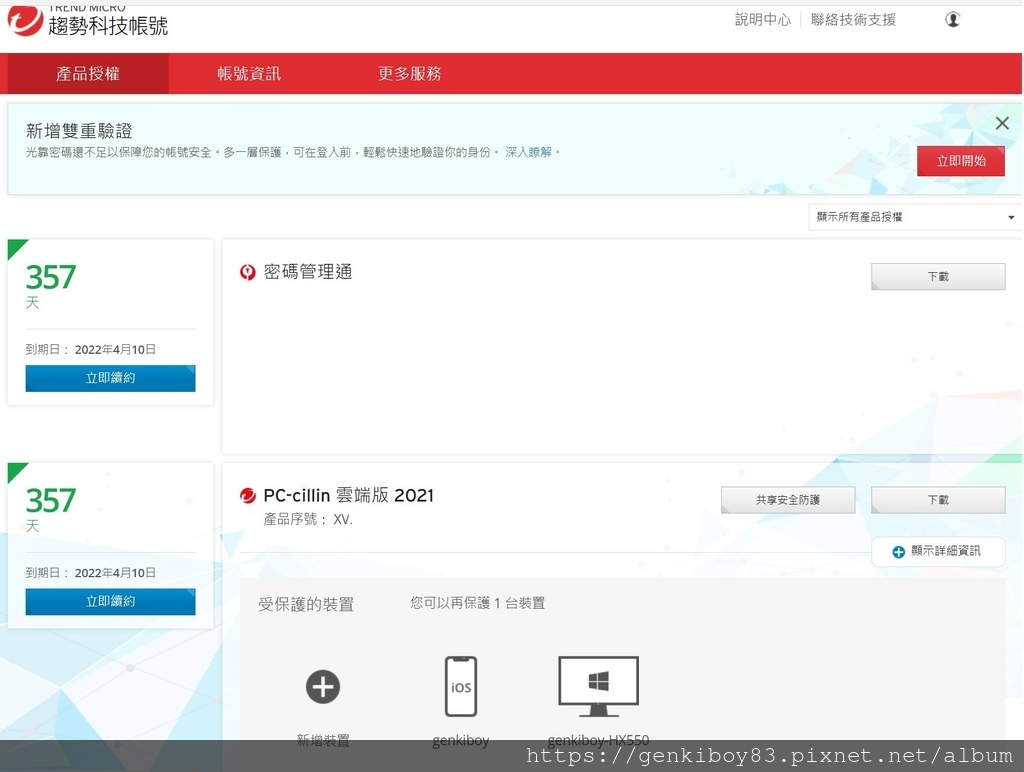This screenshot has width=1024, height=772.
Task: Click the 產品序號 XV. serial number text
Action: [308, 519]
